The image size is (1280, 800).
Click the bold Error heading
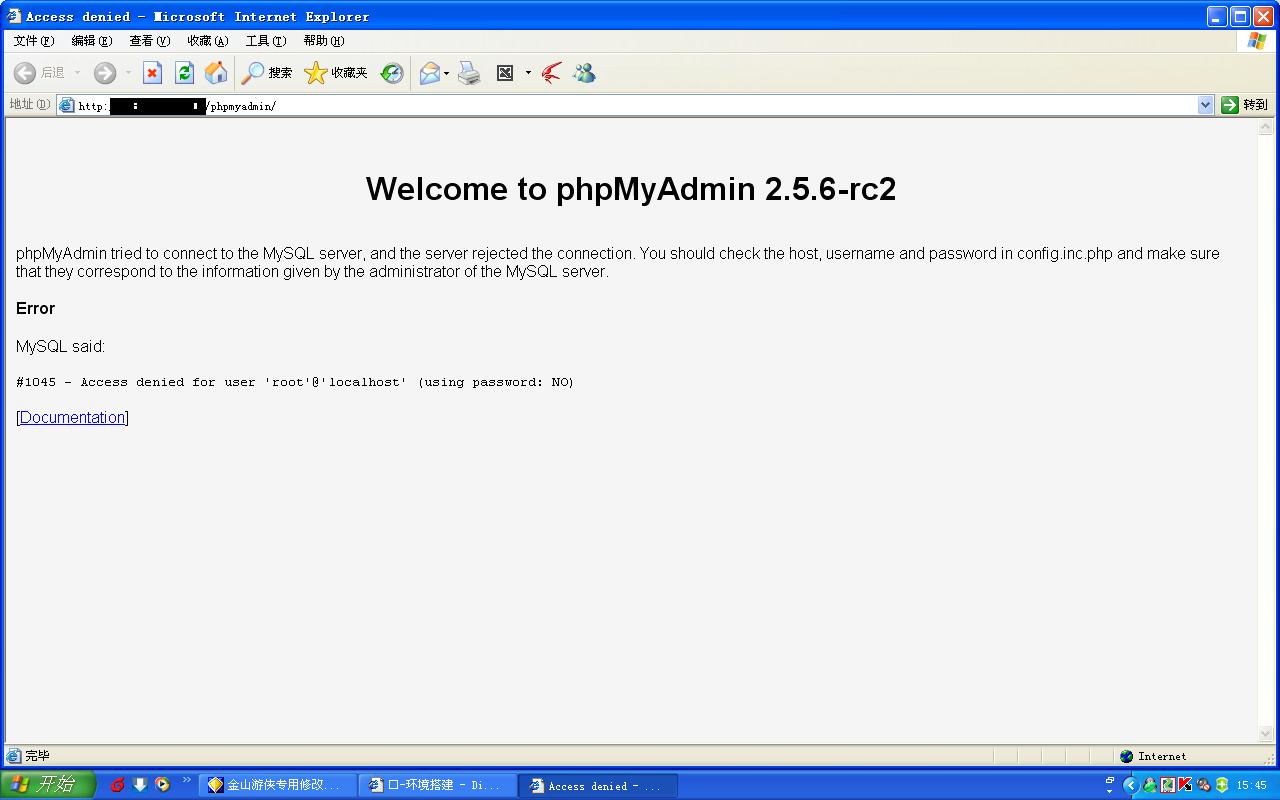[x=35, y=308]
